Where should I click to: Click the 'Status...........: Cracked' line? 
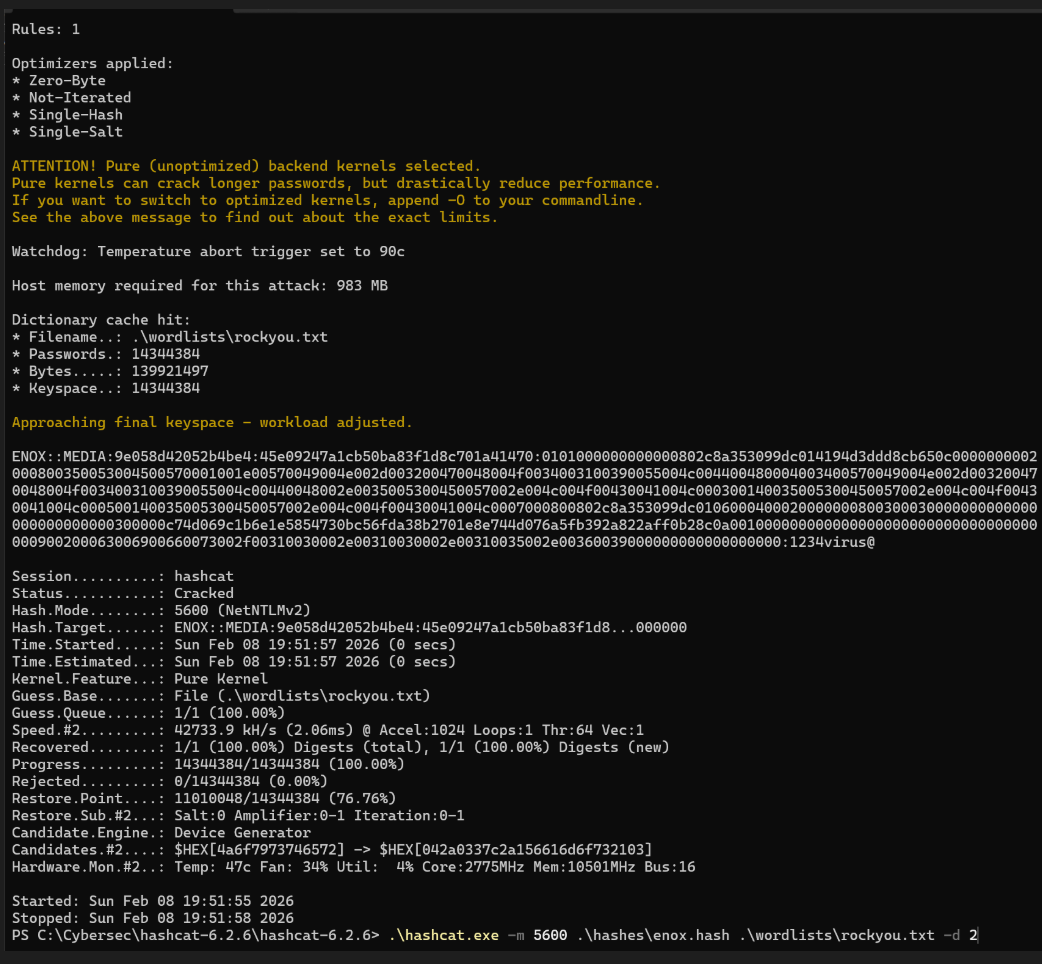coord(123,593)
